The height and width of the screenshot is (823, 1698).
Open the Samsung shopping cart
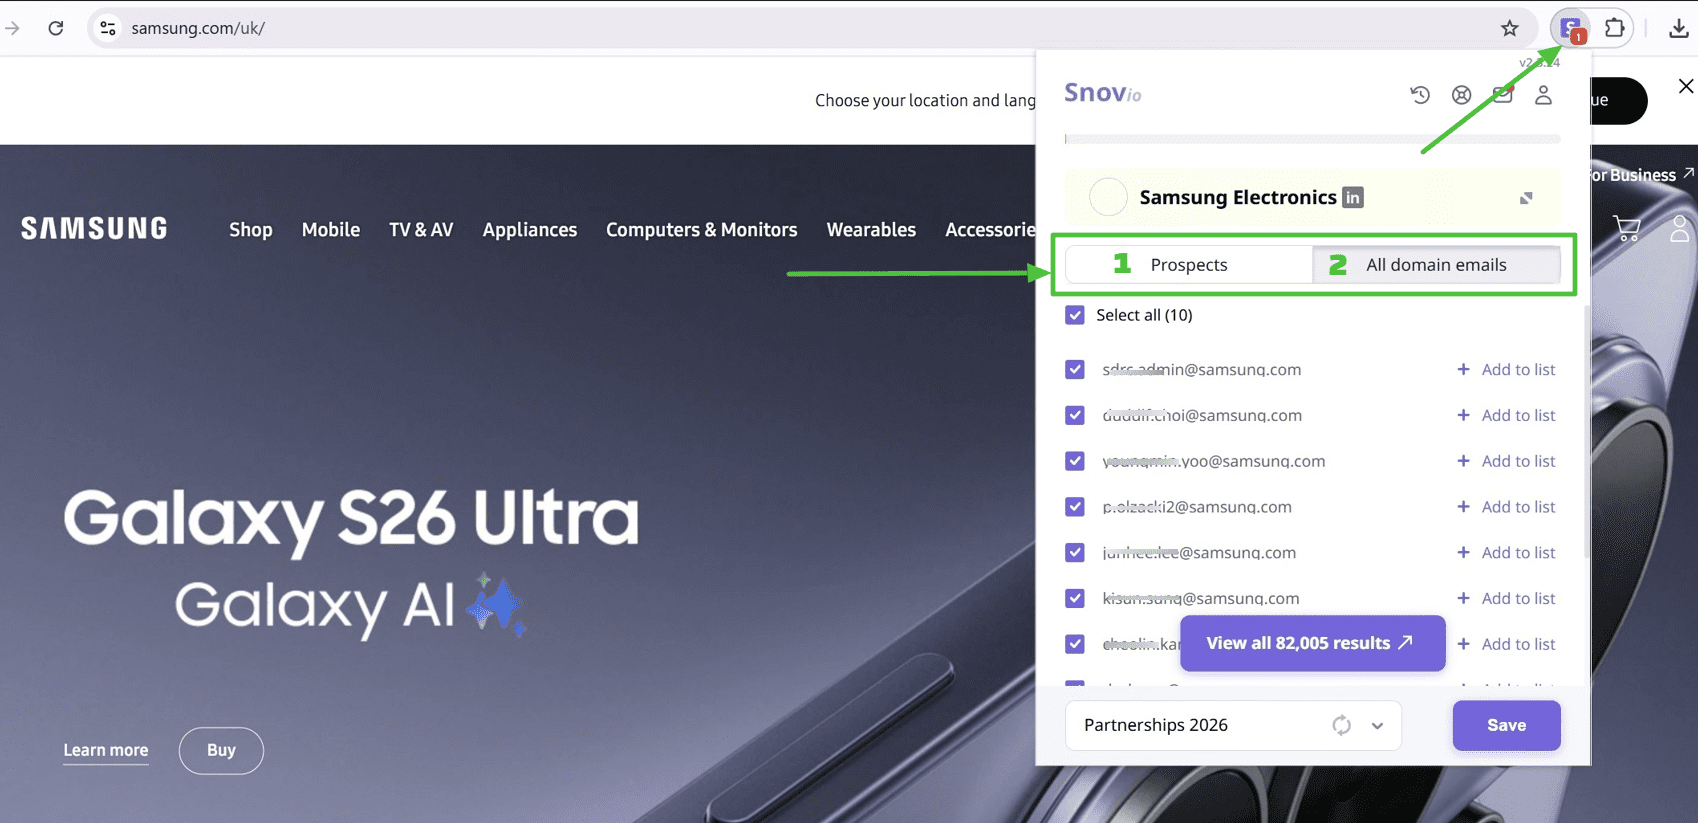1627,229
